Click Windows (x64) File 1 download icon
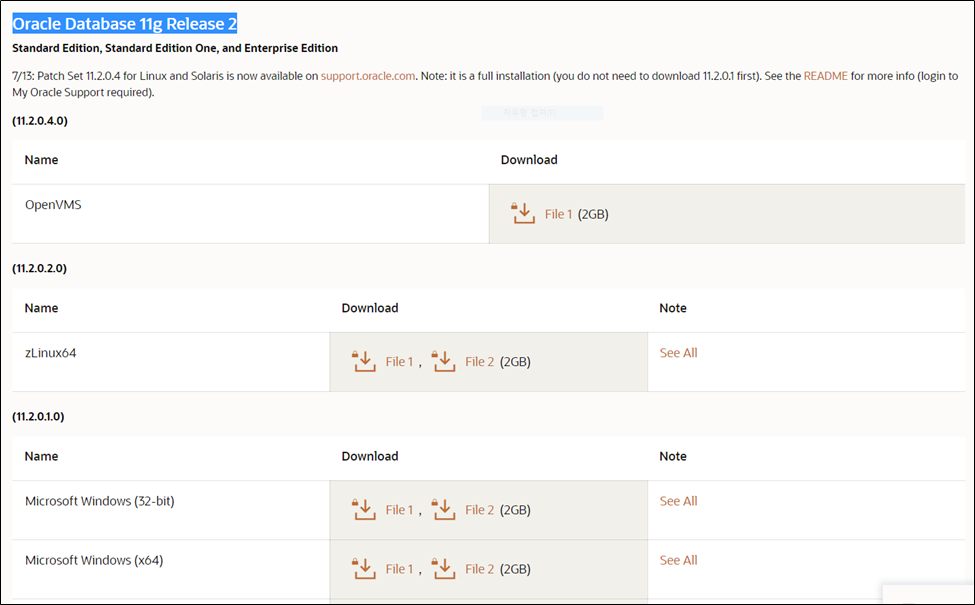 364,568
